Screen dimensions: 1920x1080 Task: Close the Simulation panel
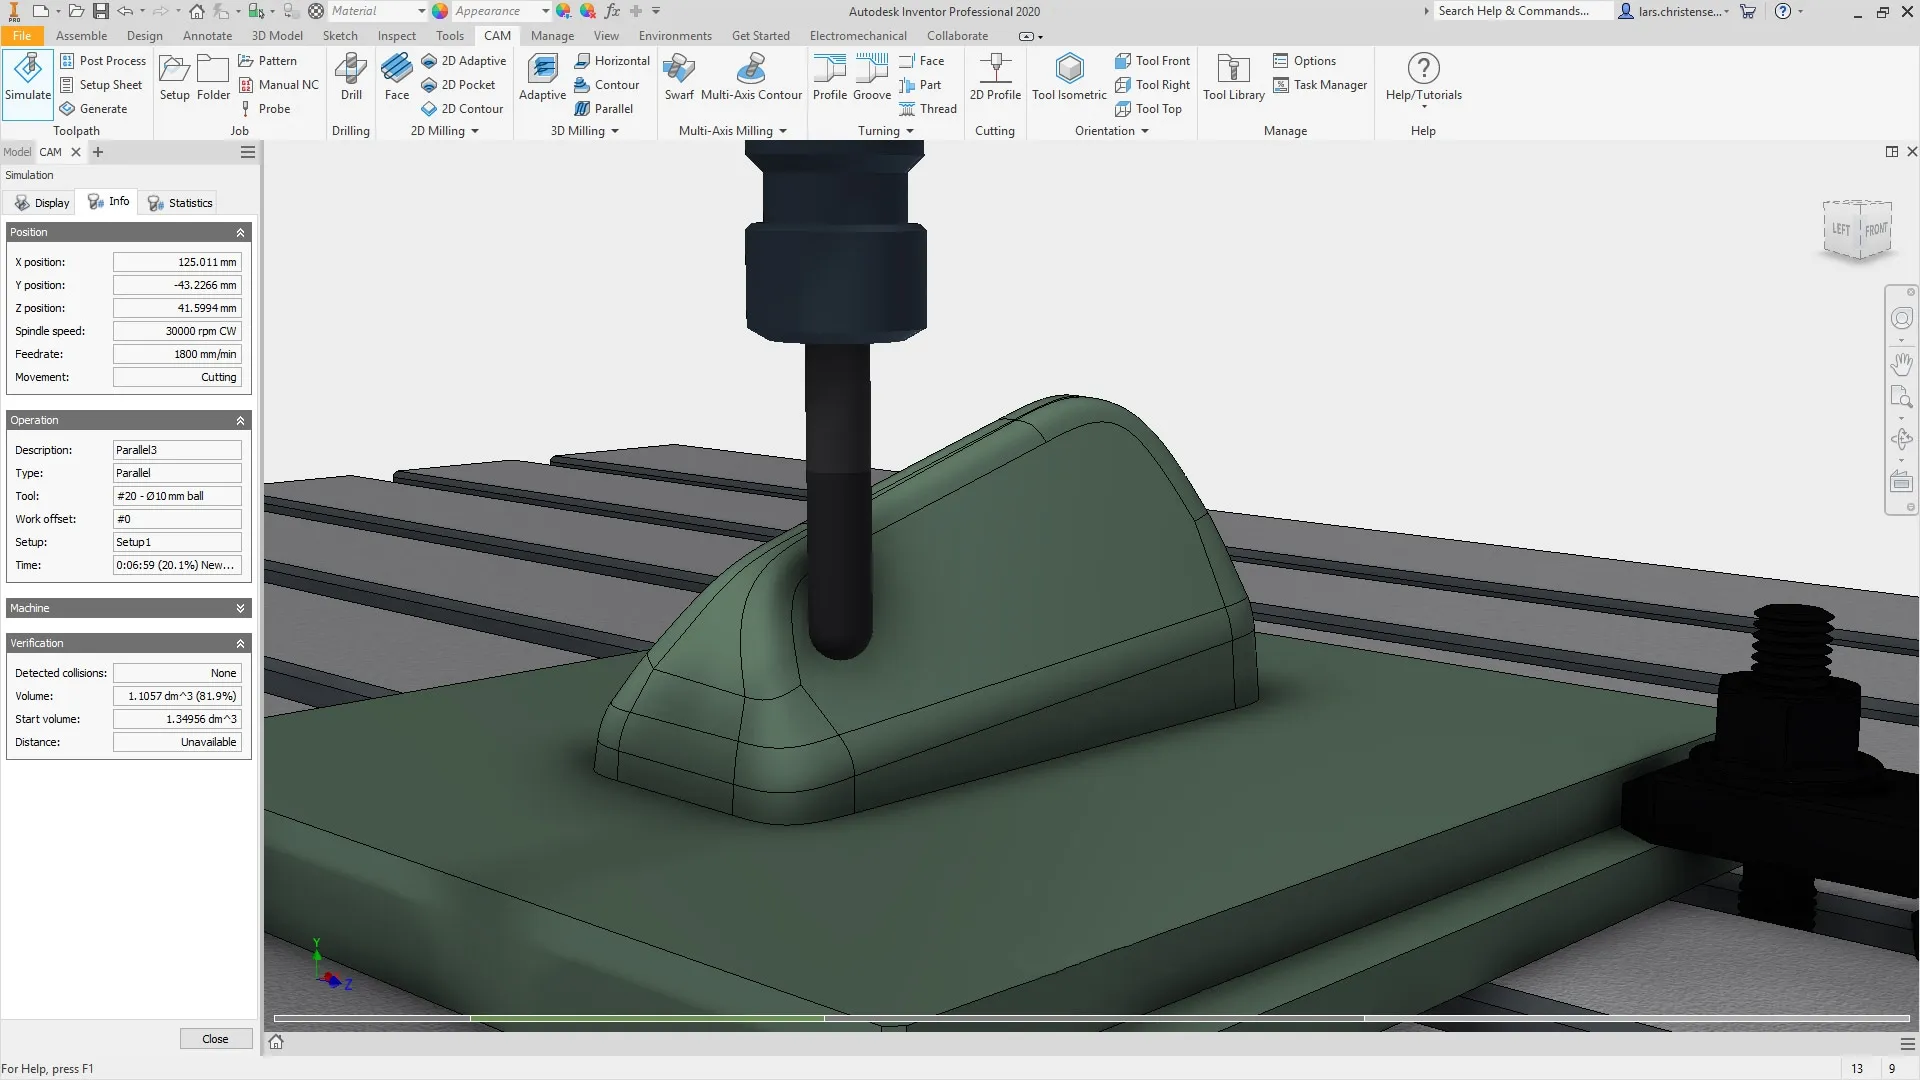(215, 1038)
